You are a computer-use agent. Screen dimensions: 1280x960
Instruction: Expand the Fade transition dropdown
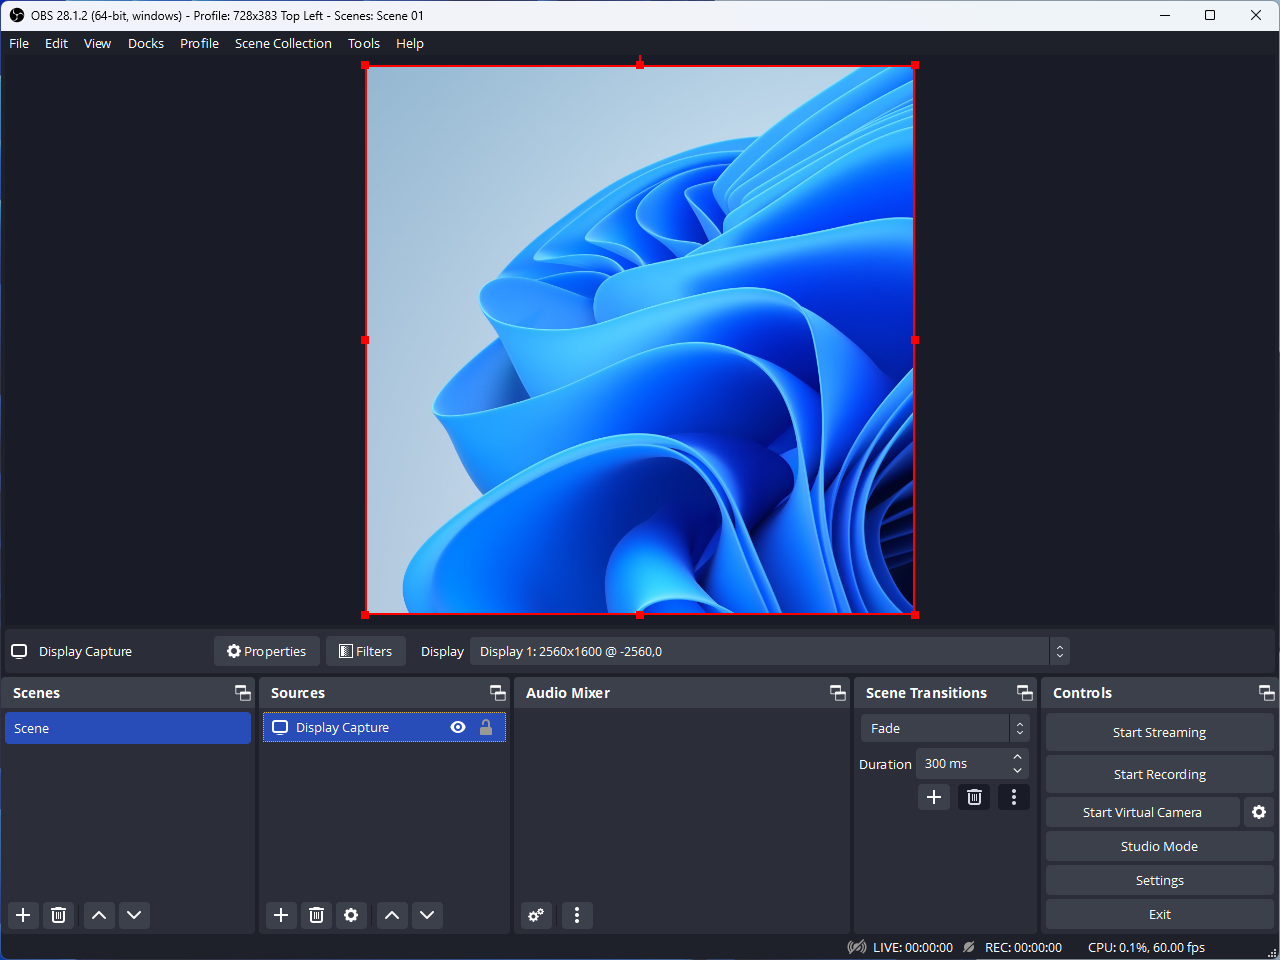944,728
